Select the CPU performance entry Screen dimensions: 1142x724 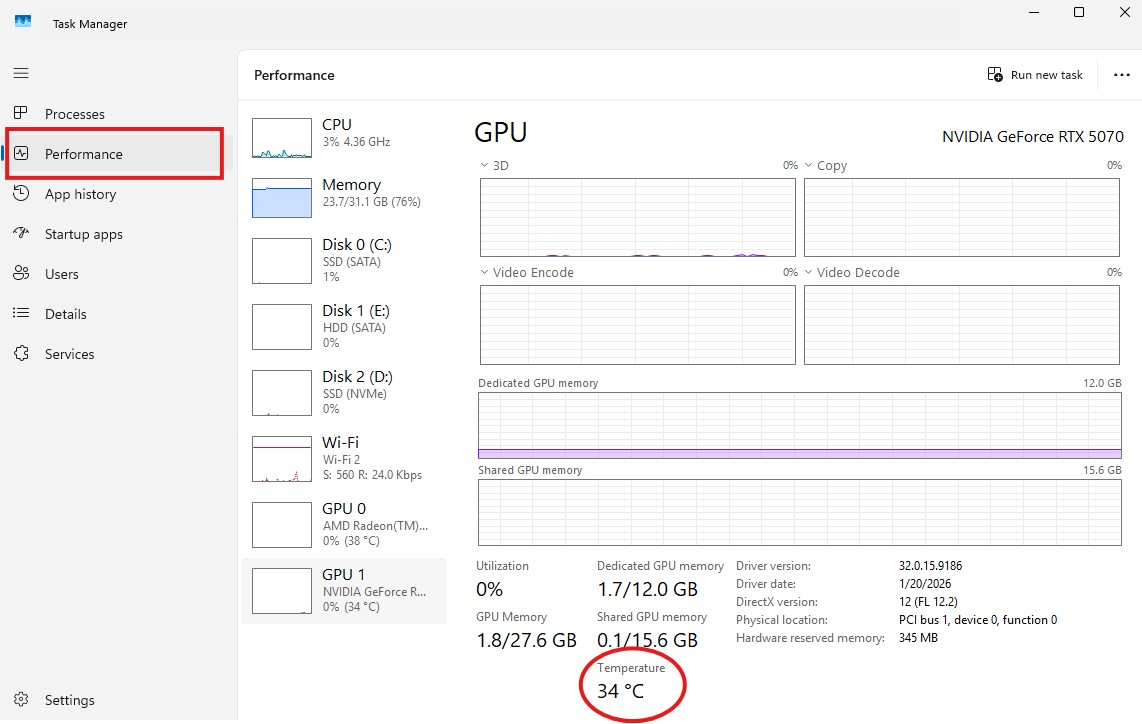tap(340, 131)
